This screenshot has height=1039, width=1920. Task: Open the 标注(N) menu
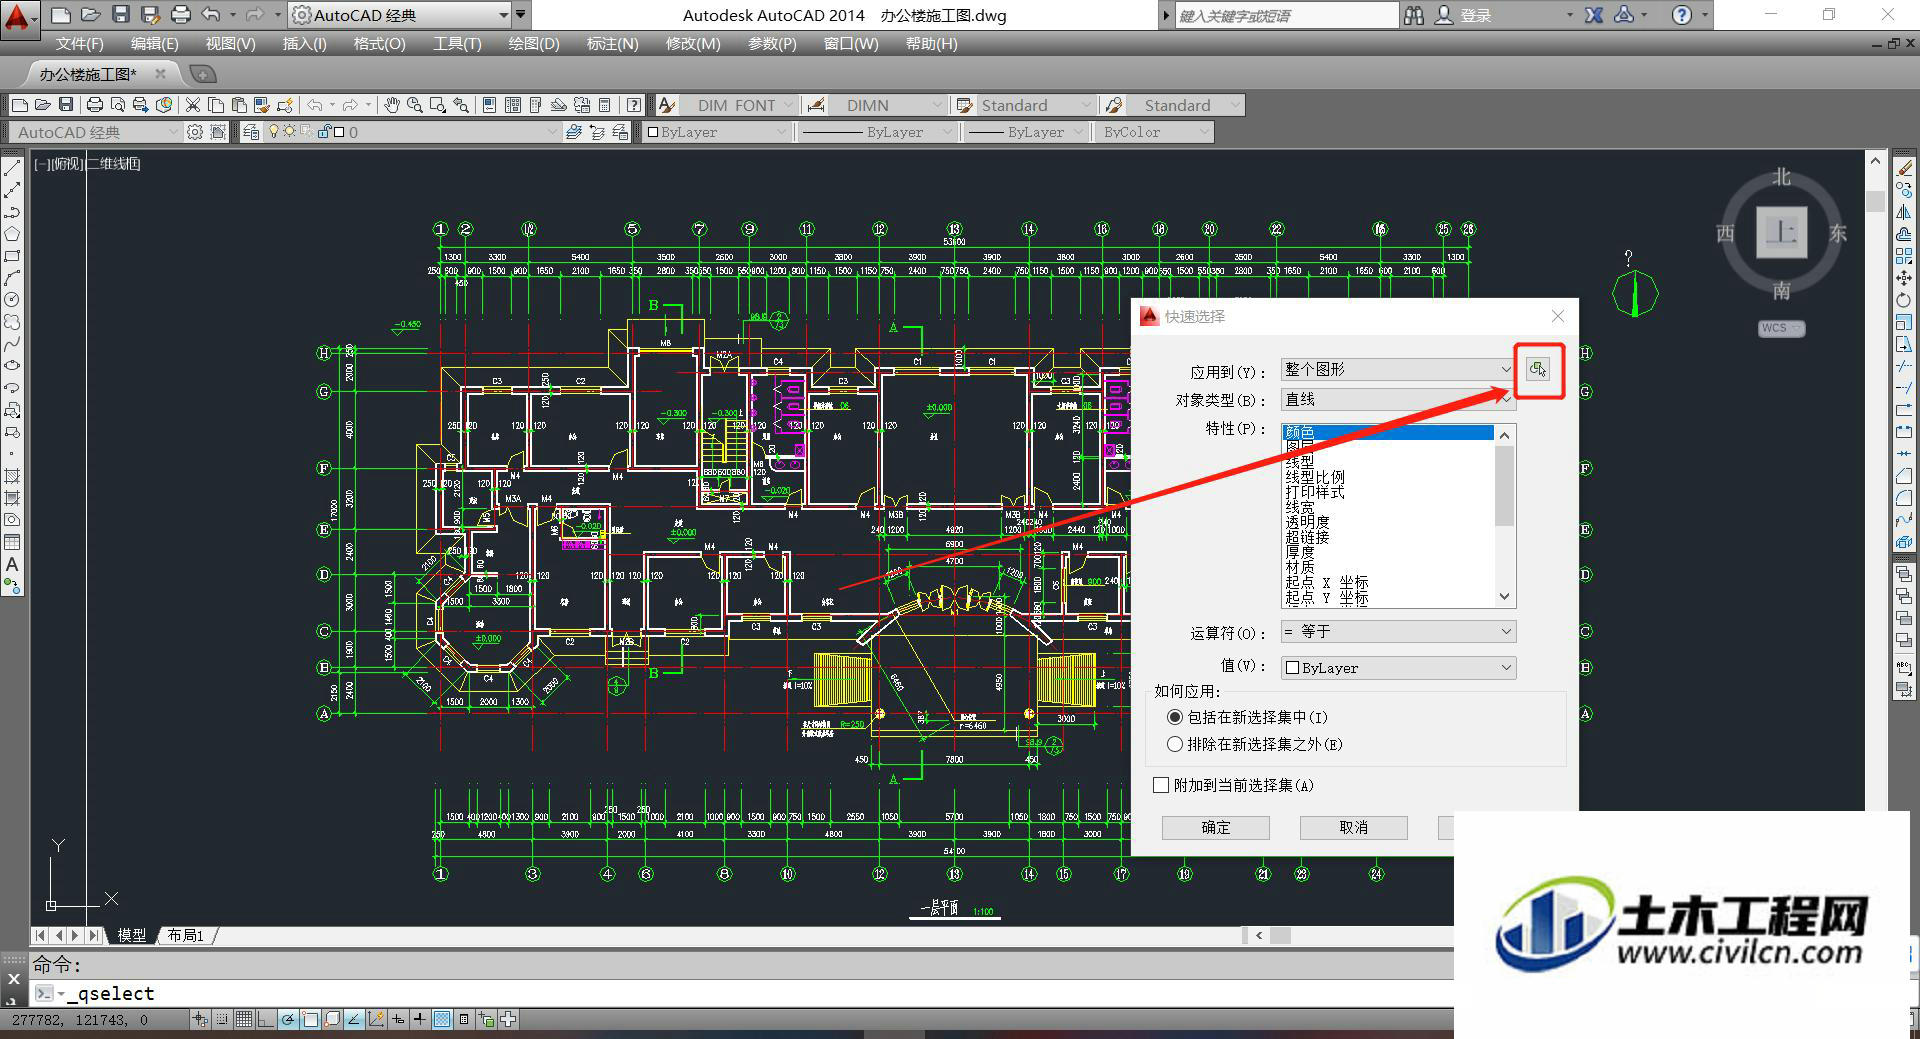pyautogui.click(x=612, y=44)
